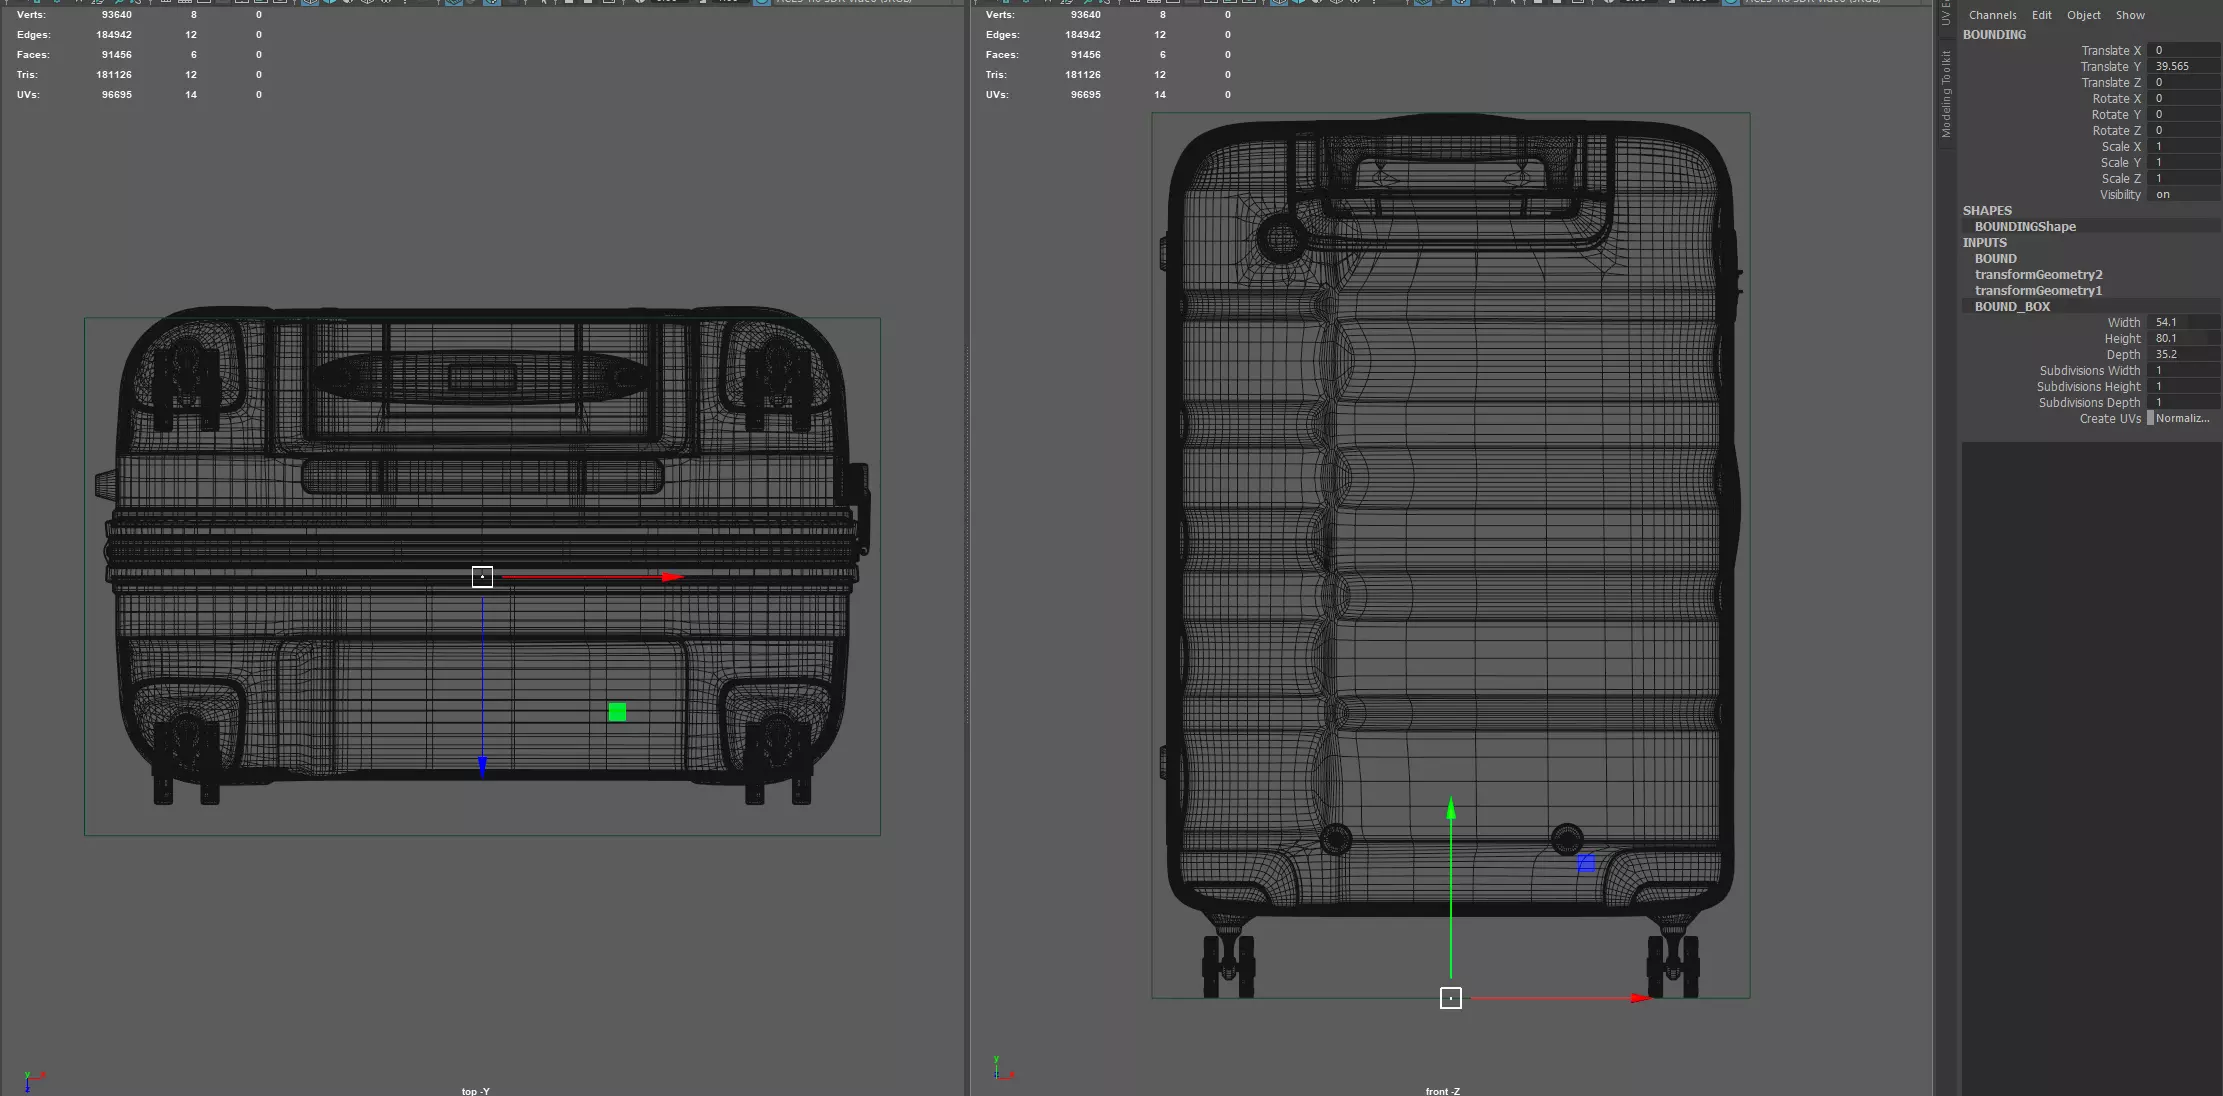Select the transformGeometry2 input node
Screen dimensions: 2223x1096
(2038, 275)
